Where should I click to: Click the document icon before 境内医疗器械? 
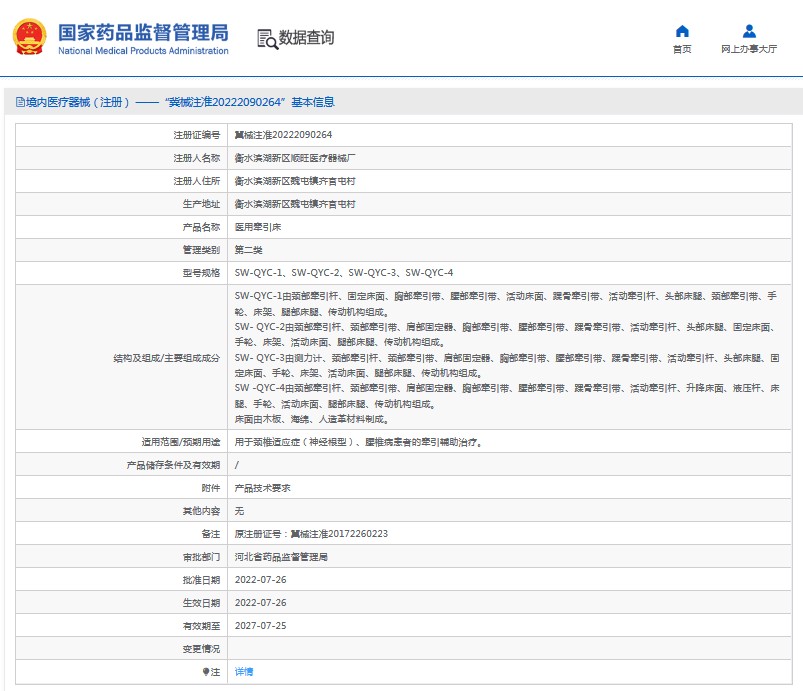20,102
